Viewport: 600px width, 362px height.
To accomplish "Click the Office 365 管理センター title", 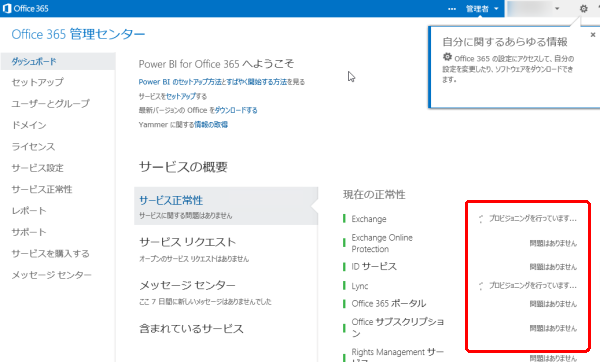I will pos(78,34).
